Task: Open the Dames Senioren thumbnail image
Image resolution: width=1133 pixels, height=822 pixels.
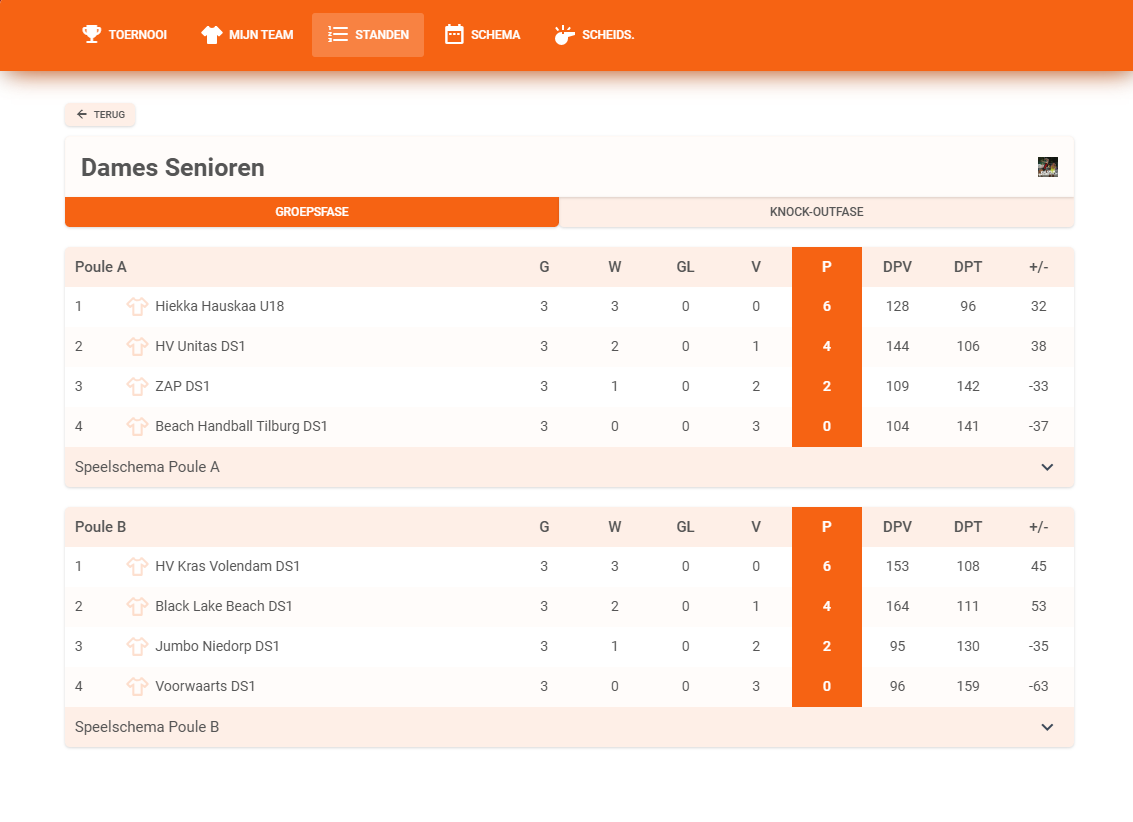Action: [x=1048, y=167]
